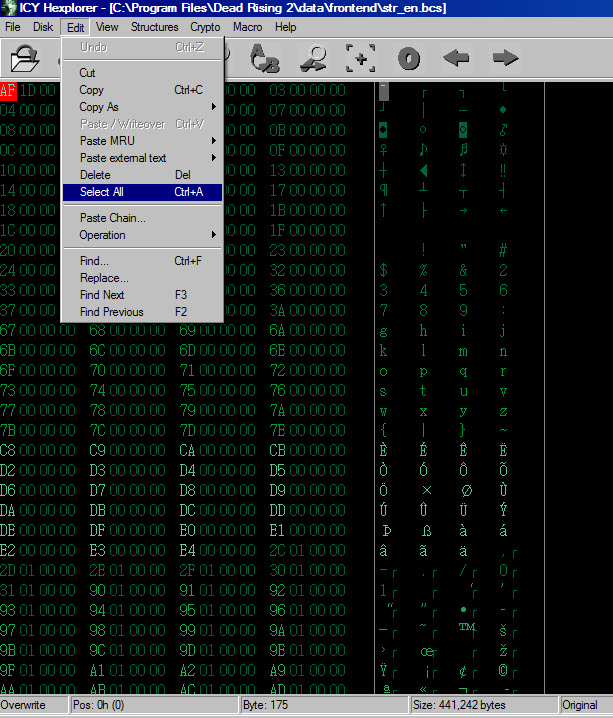Click the Overwrite mode status bar field
The image size is (613, 718).
pos(33,705)
